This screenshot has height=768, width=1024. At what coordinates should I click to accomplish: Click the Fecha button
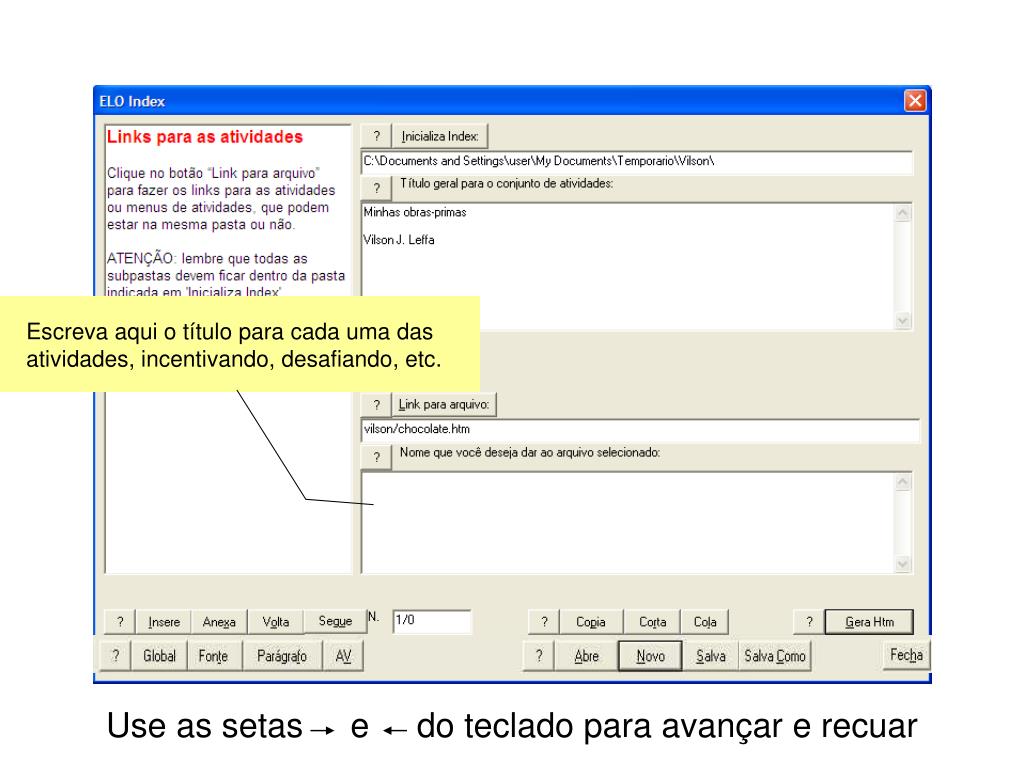click(x=906, y=654)
